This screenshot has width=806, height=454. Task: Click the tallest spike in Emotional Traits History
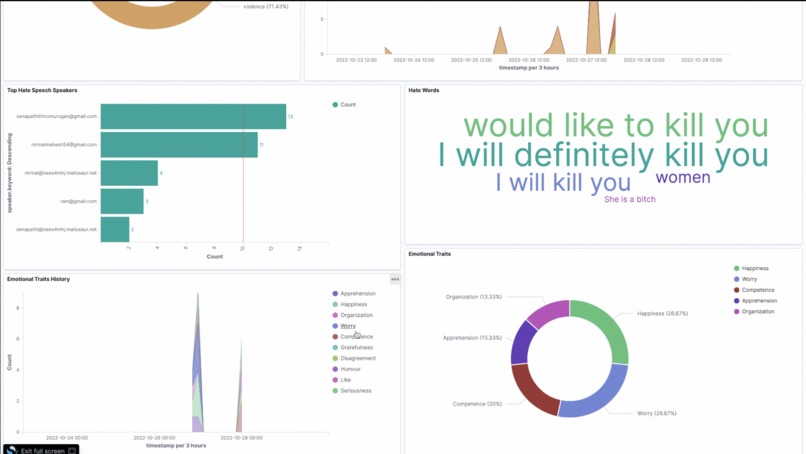click(198, 360)
